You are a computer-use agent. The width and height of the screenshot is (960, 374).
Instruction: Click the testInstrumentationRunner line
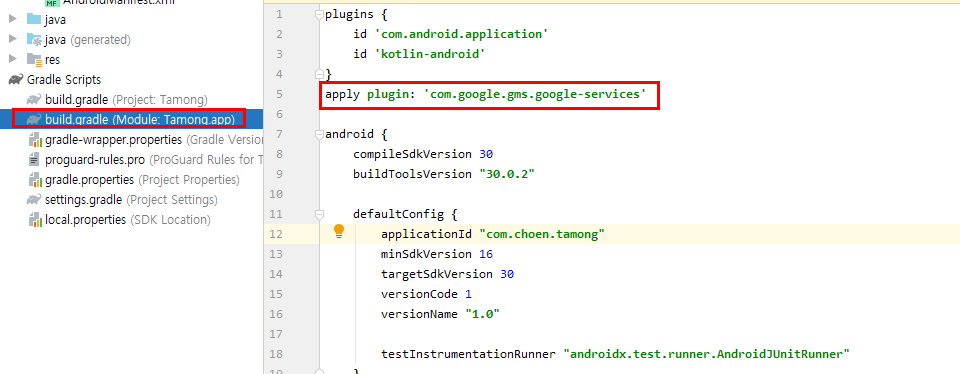(615, 354)
